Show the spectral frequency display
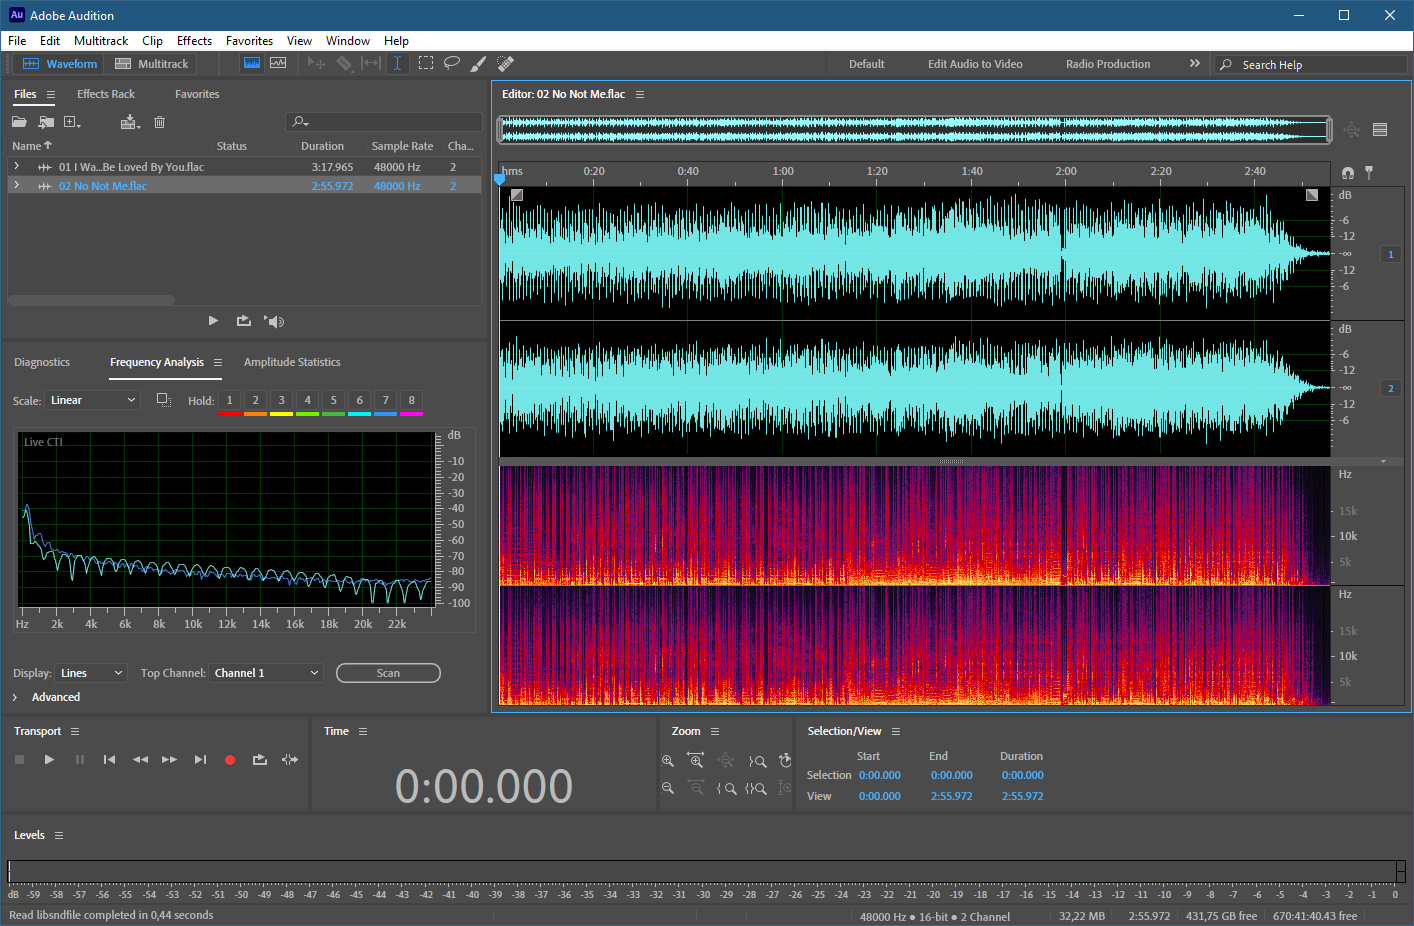Viewport: 1414px width, 926px height. point(252,63)
